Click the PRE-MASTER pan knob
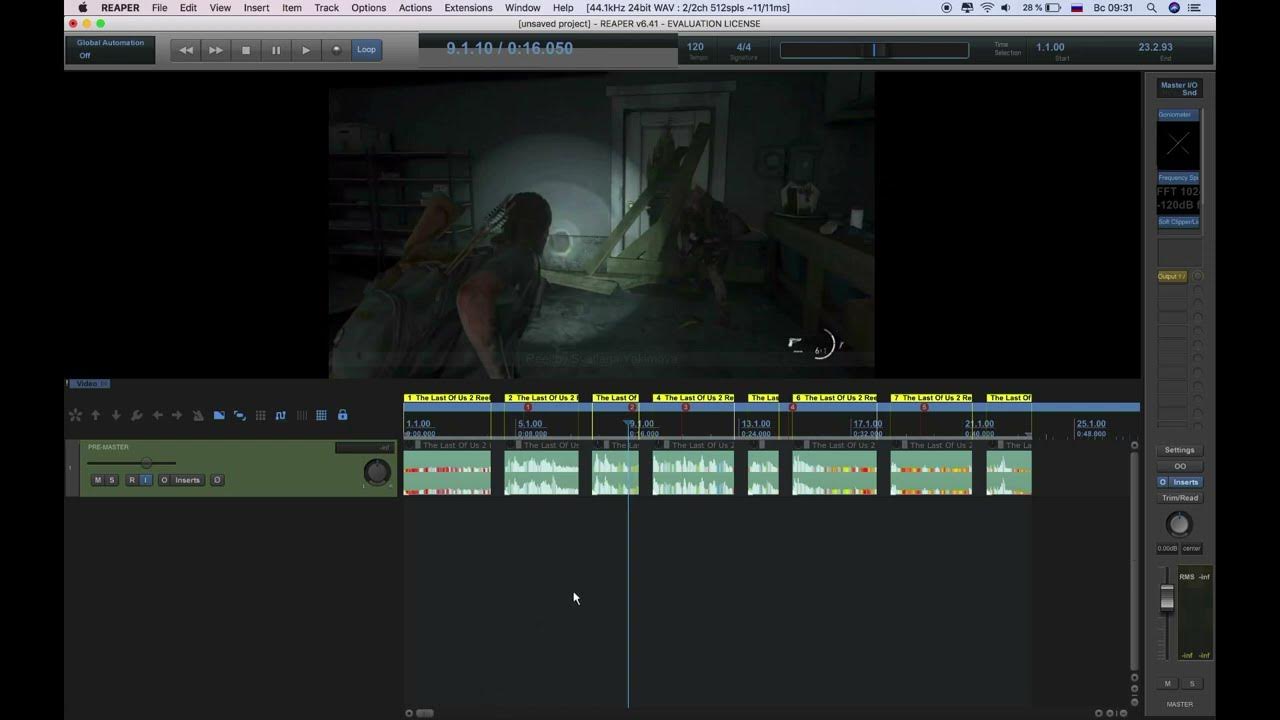1280x720 pixels. click(x=377, y=472)
